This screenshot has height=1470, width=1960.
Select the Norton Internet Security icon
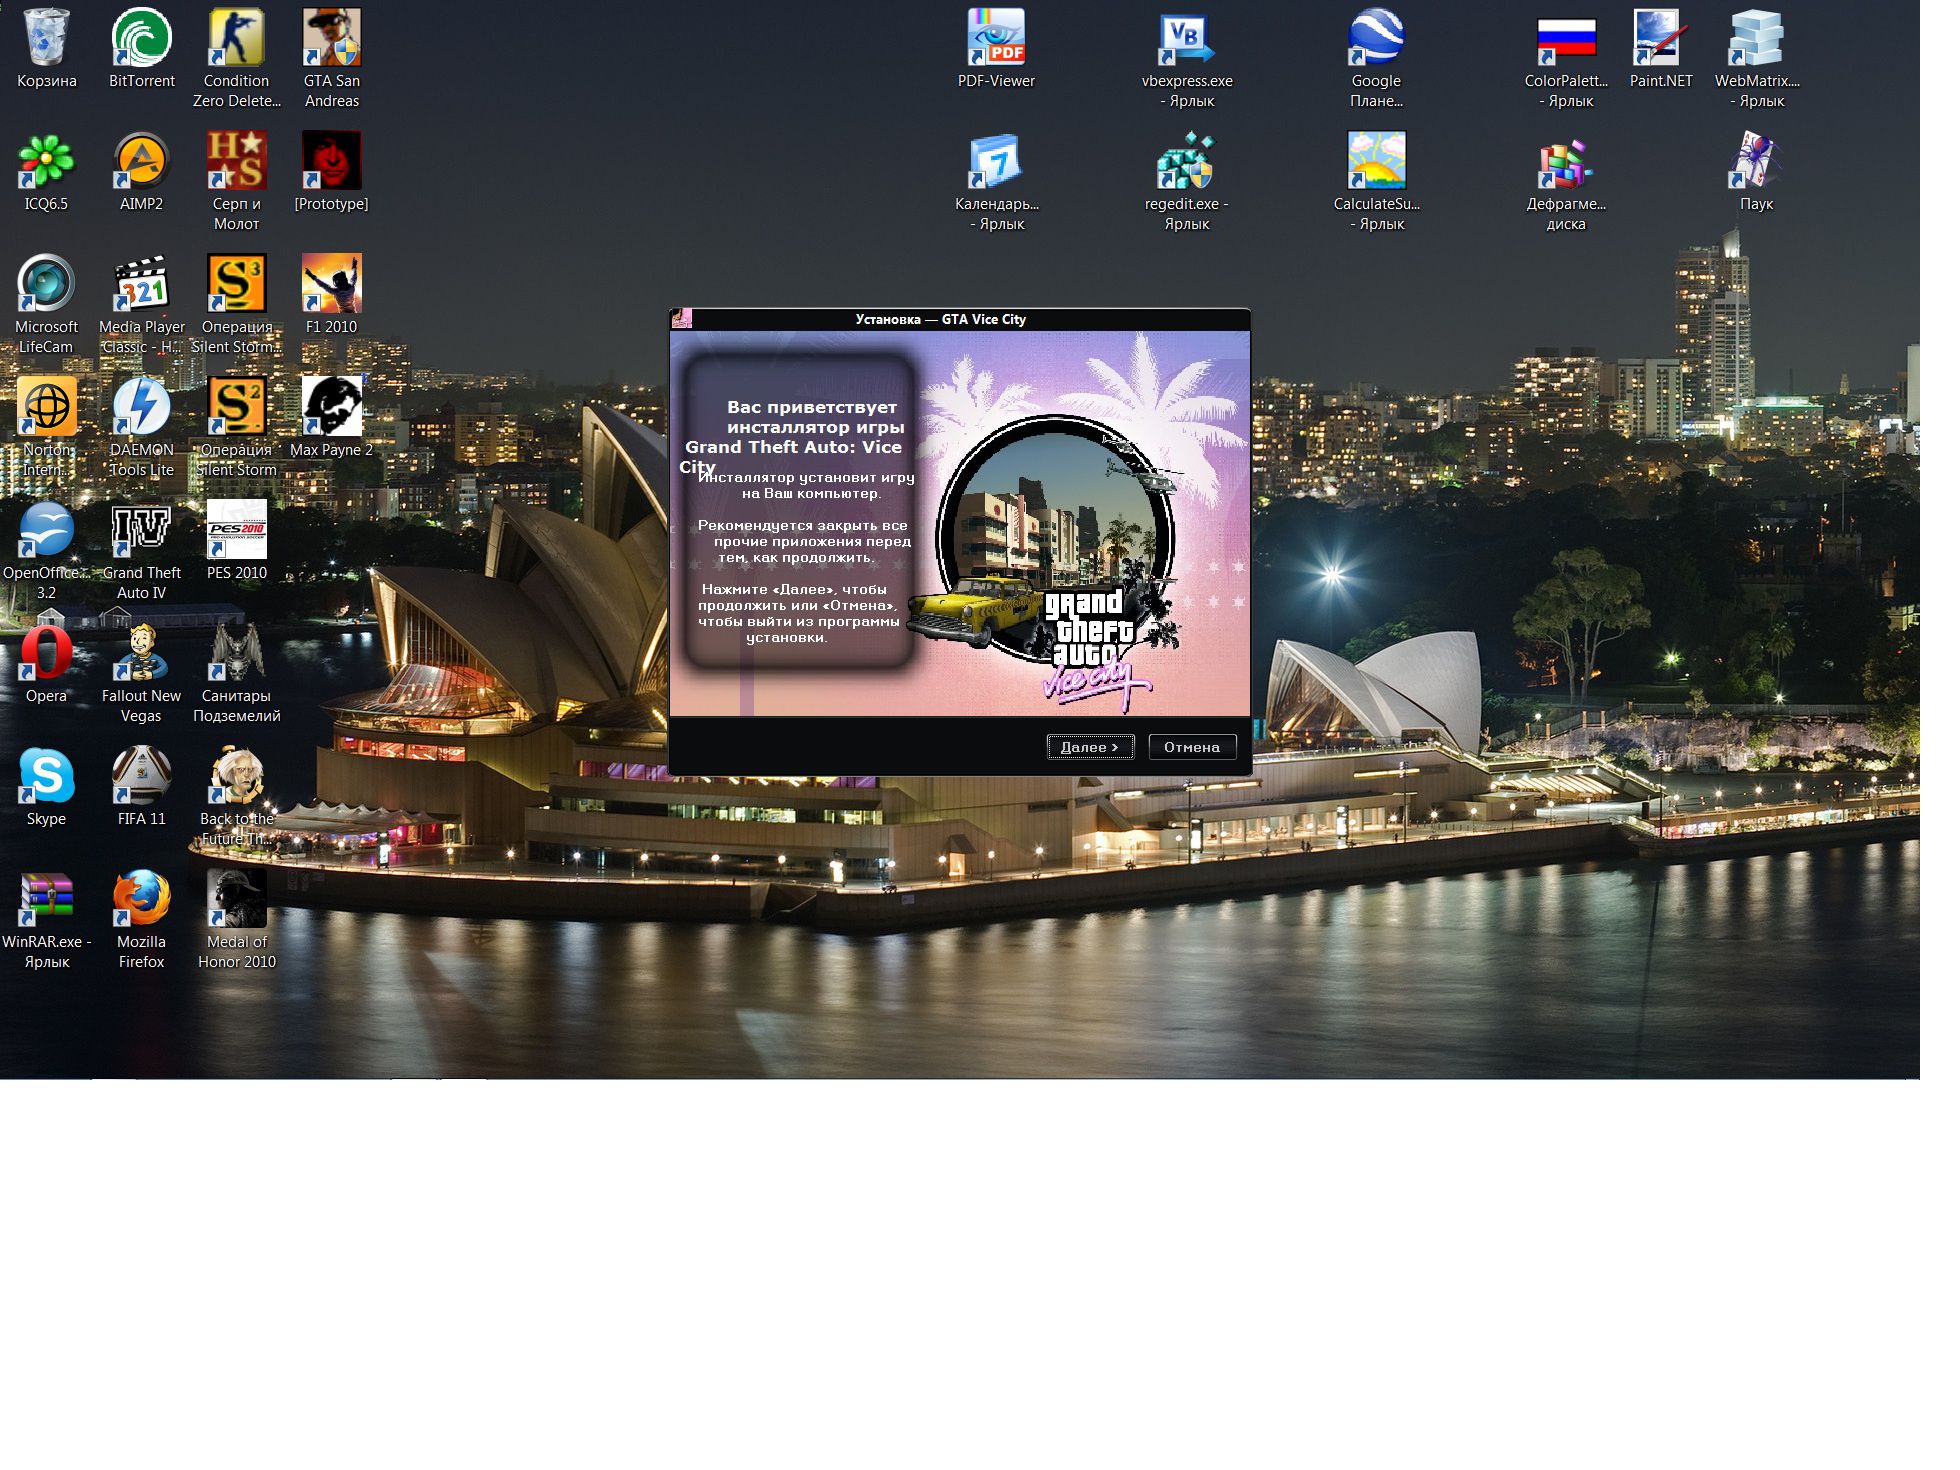pyautogui.click(x=46, y=407)
